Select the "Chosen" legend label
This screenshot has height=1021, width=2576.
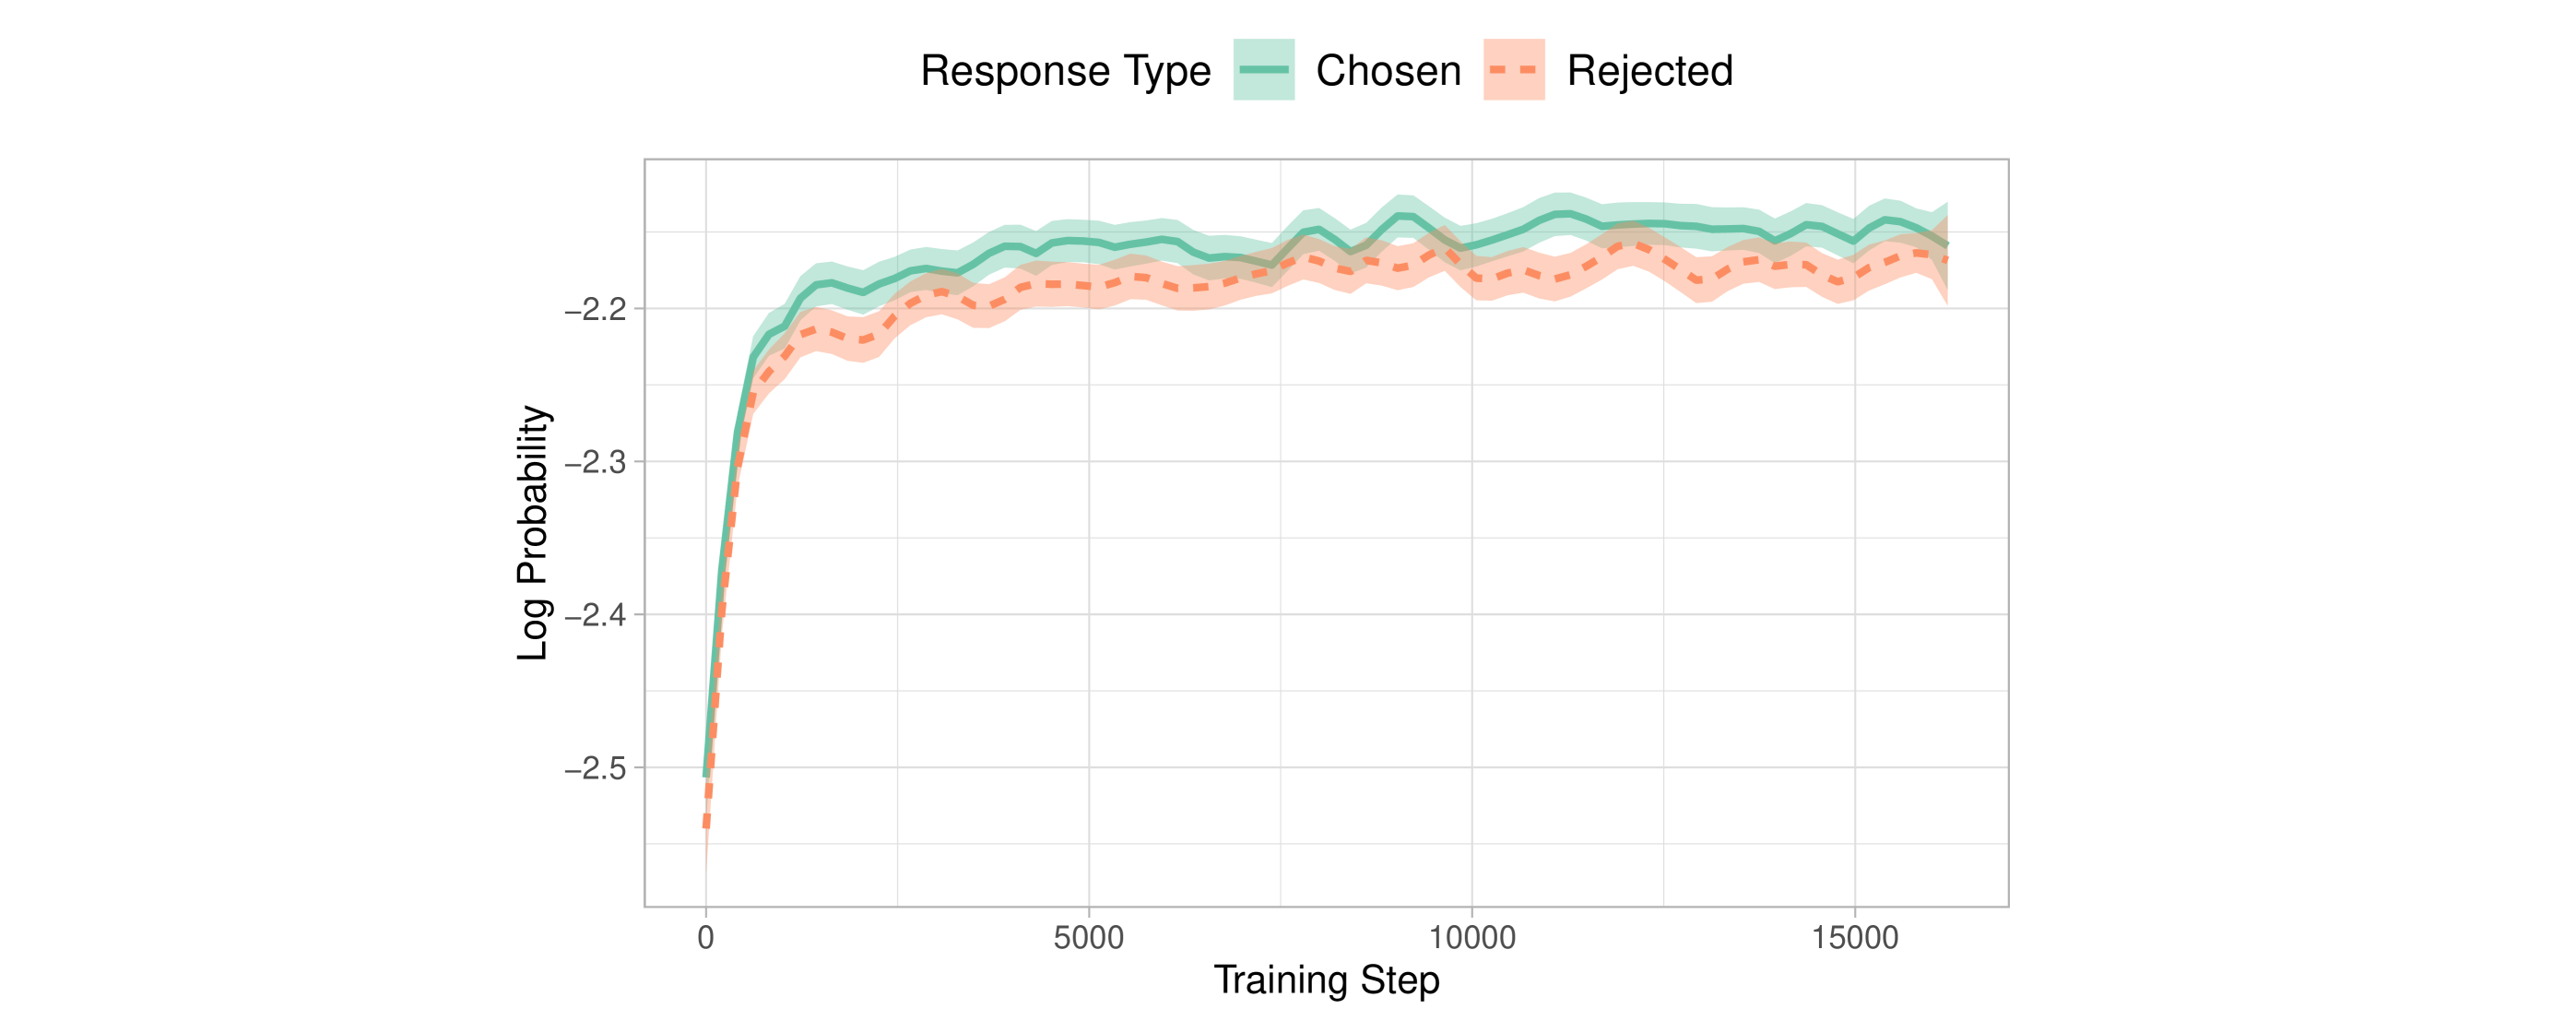(x=1388, y=71)
